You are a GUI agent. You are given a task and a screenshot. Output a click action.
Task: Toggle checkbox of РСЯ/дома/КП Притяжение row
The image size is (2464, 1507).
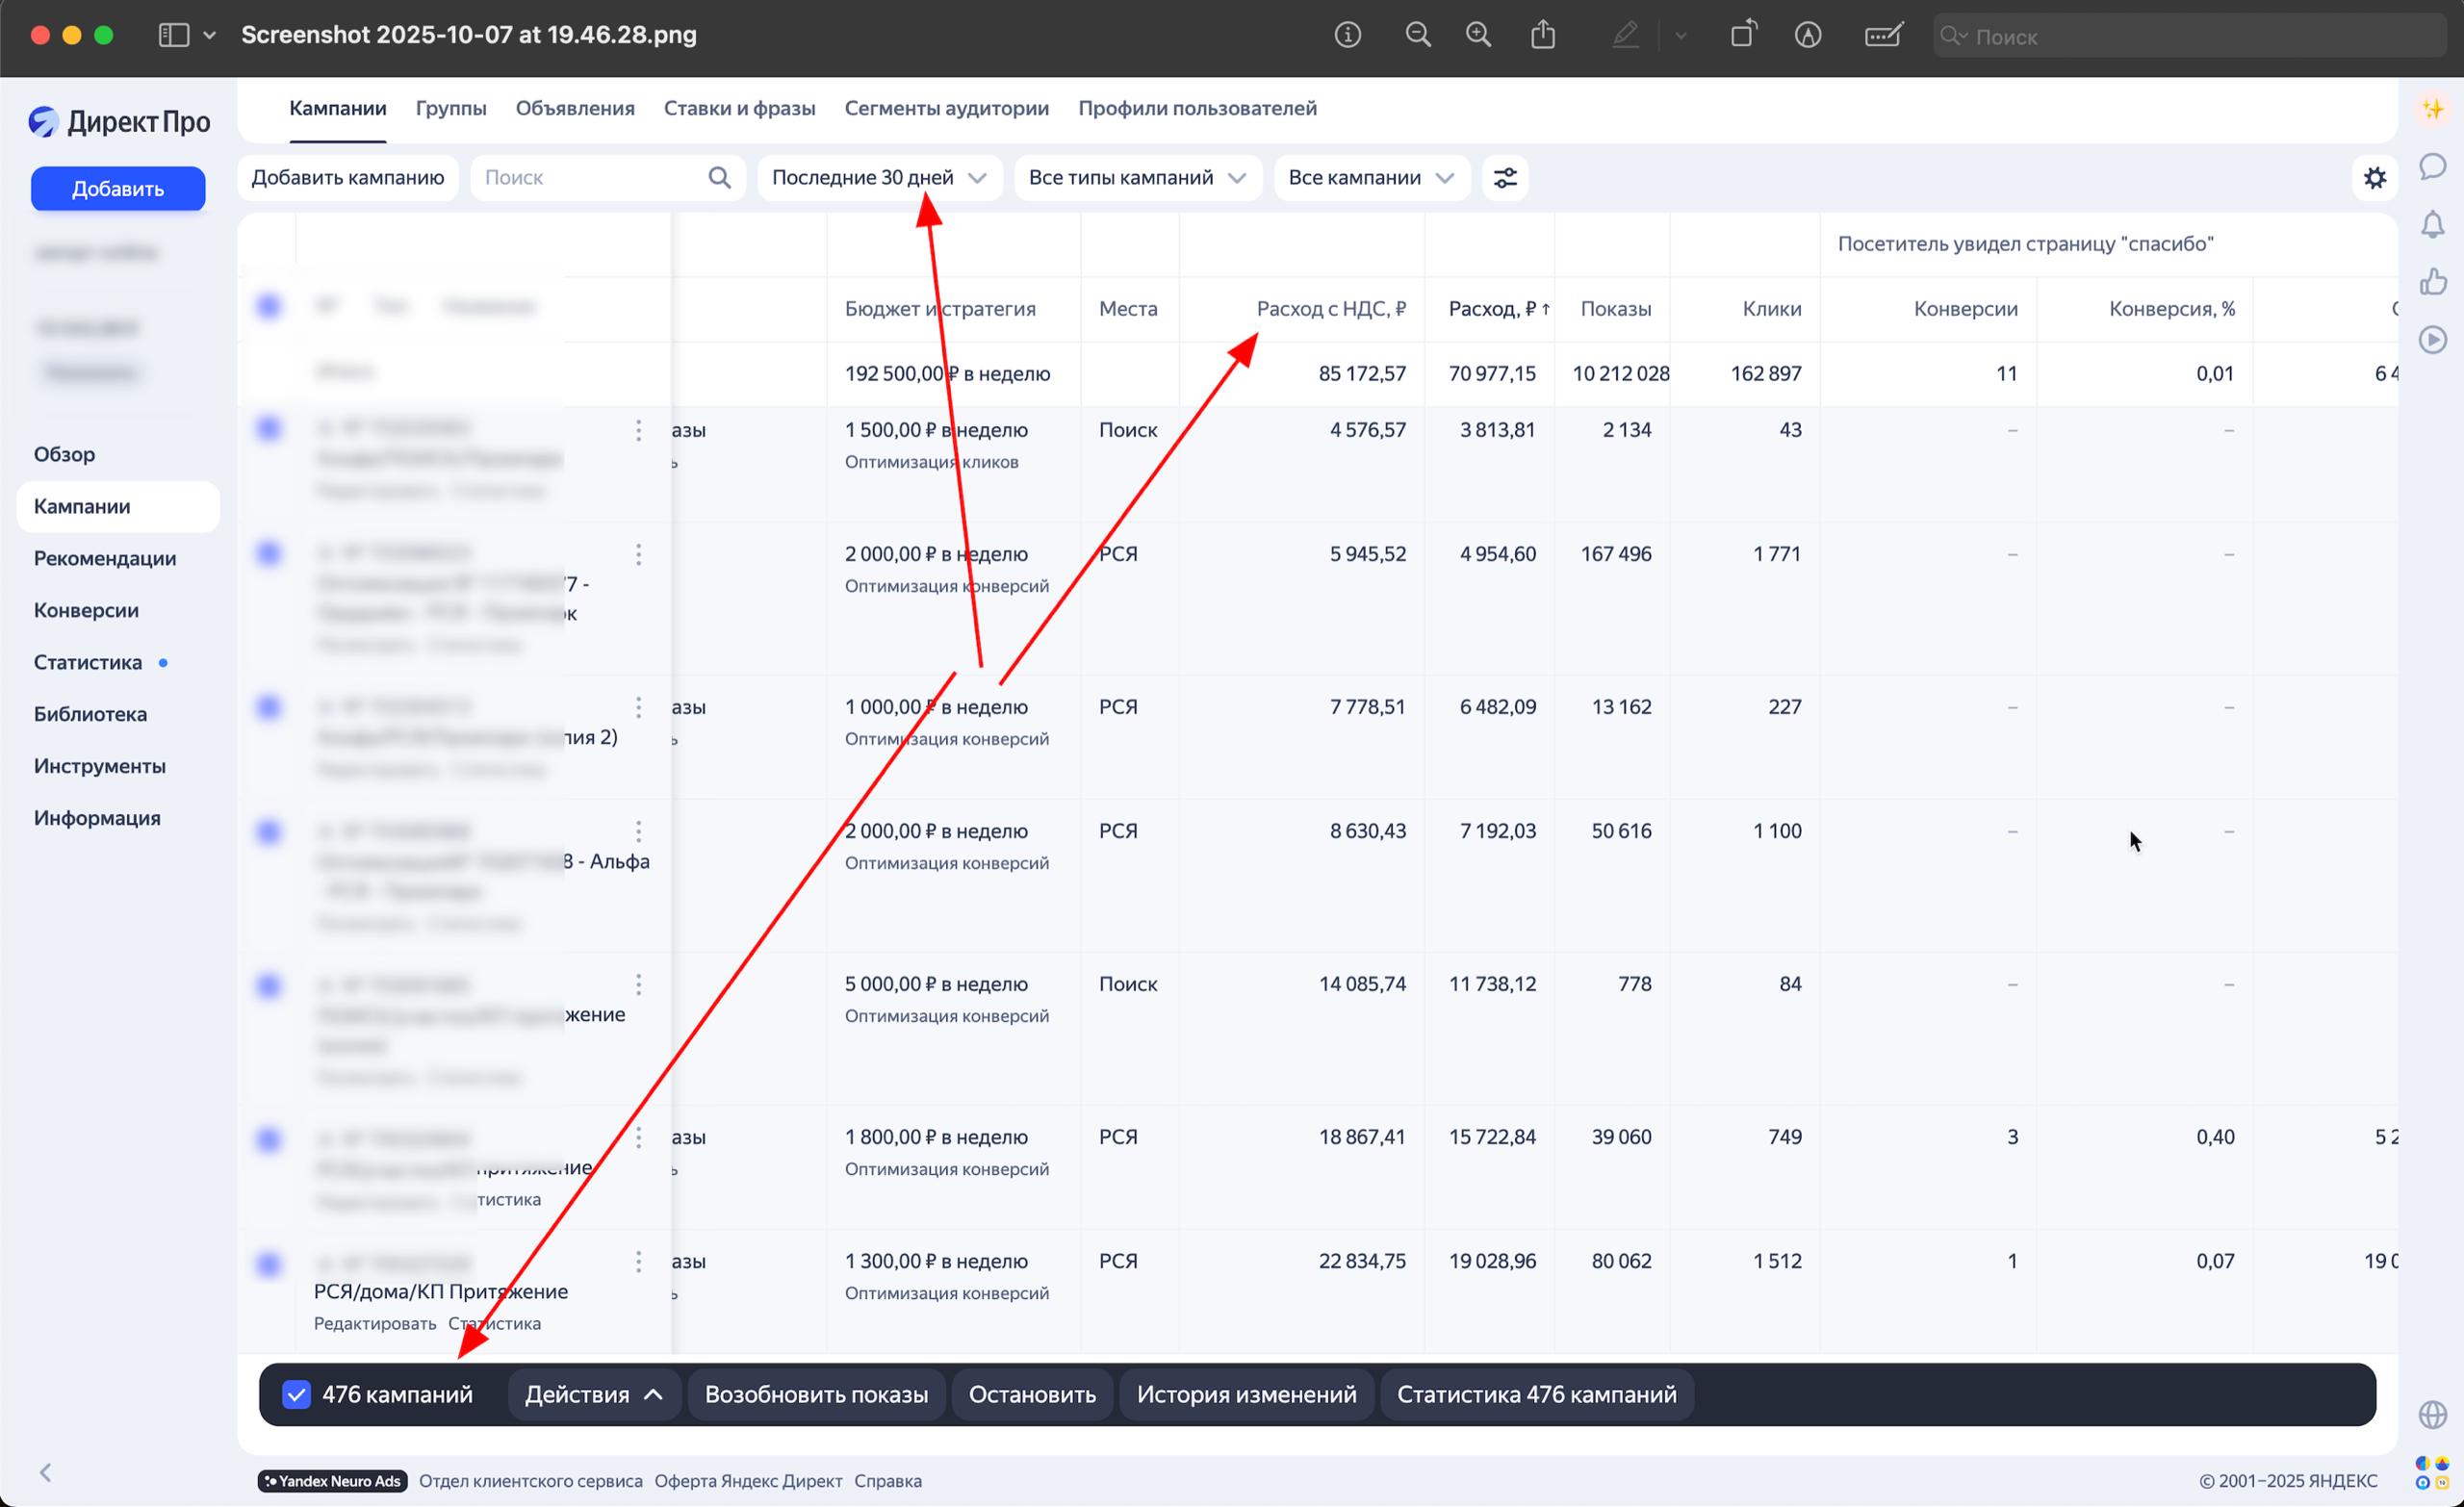268,1264
